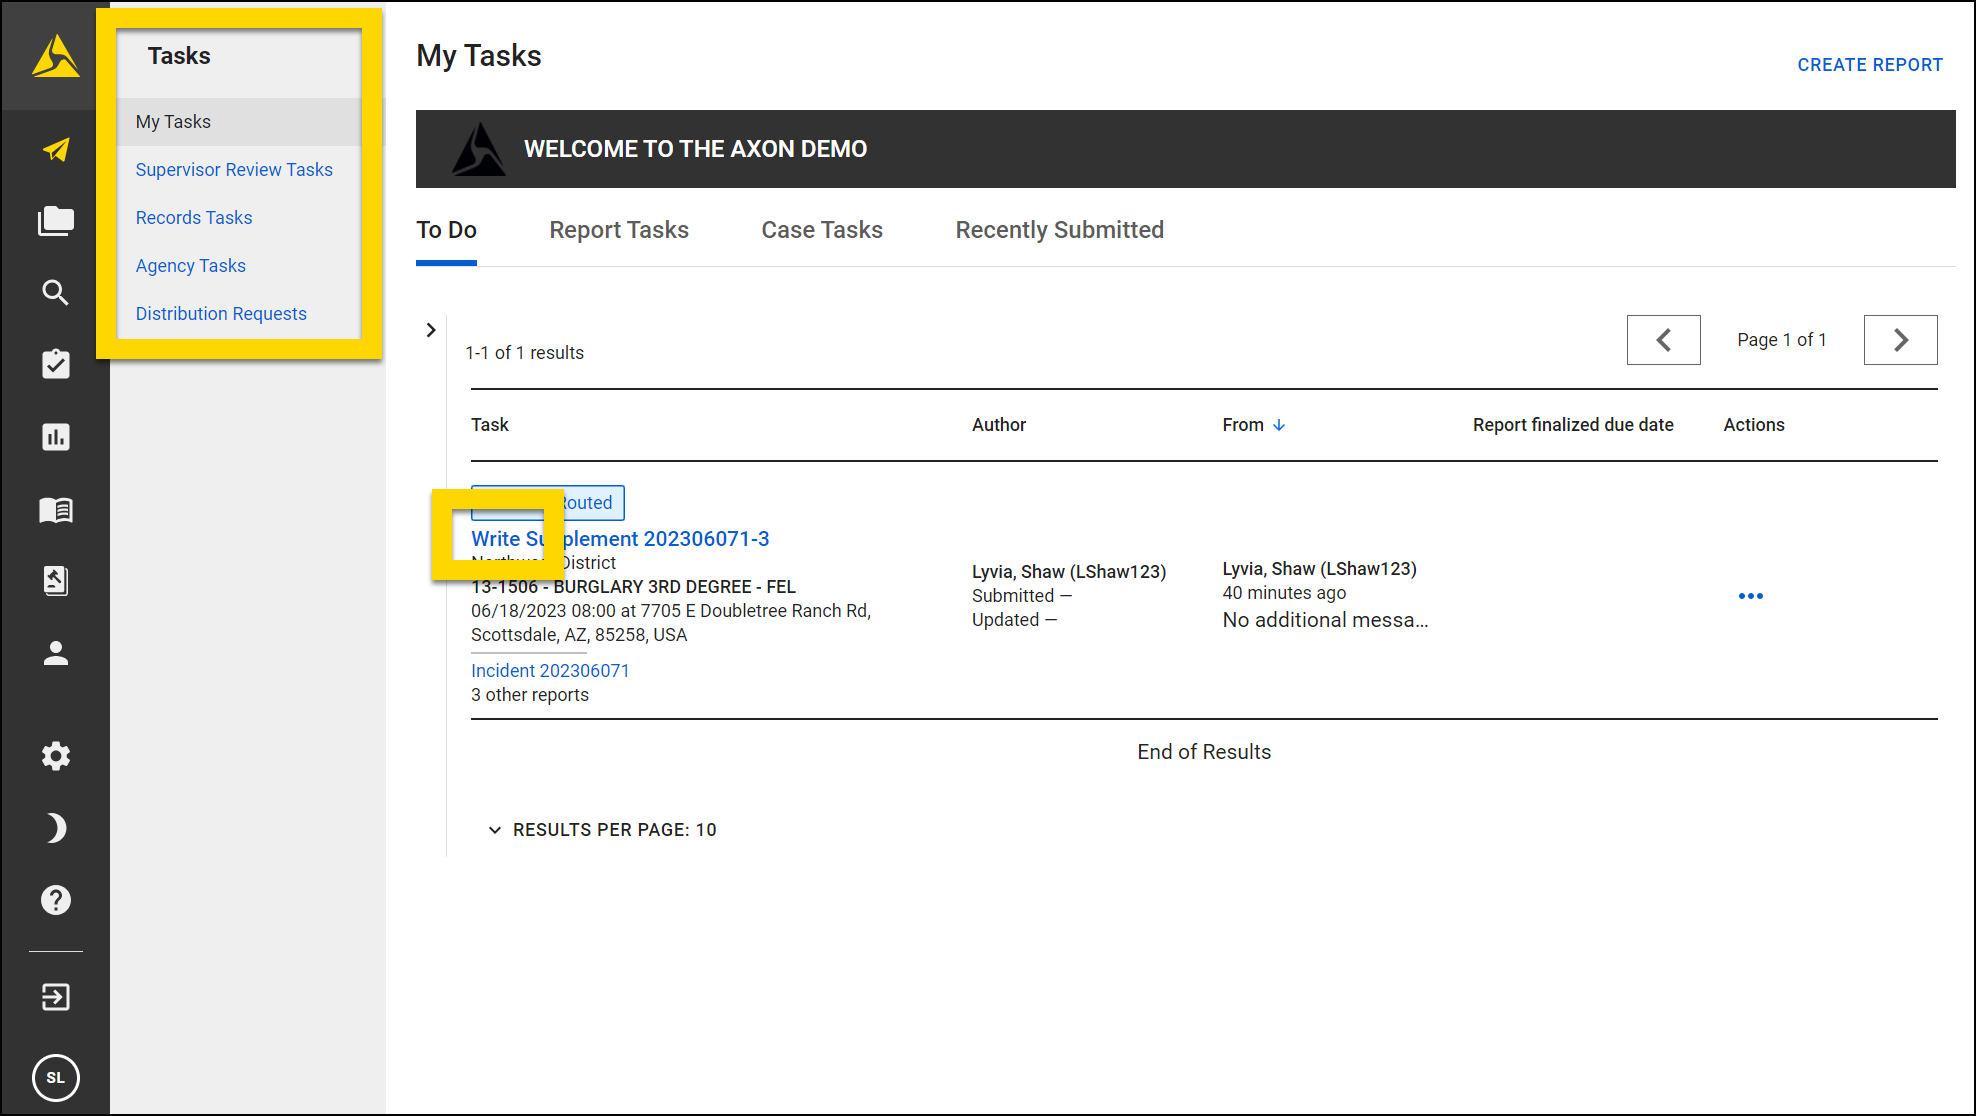The image size is (1976, 1116).
Task: Switch to the Report Tasks tab
Action: (x=619, y=230)
